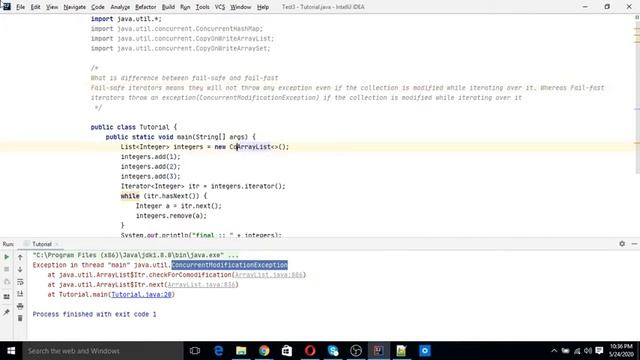This screenshot has width=640, height=360.
Task: Click the ConcurrentHashMap import line
Action: (x=177, y=29)
